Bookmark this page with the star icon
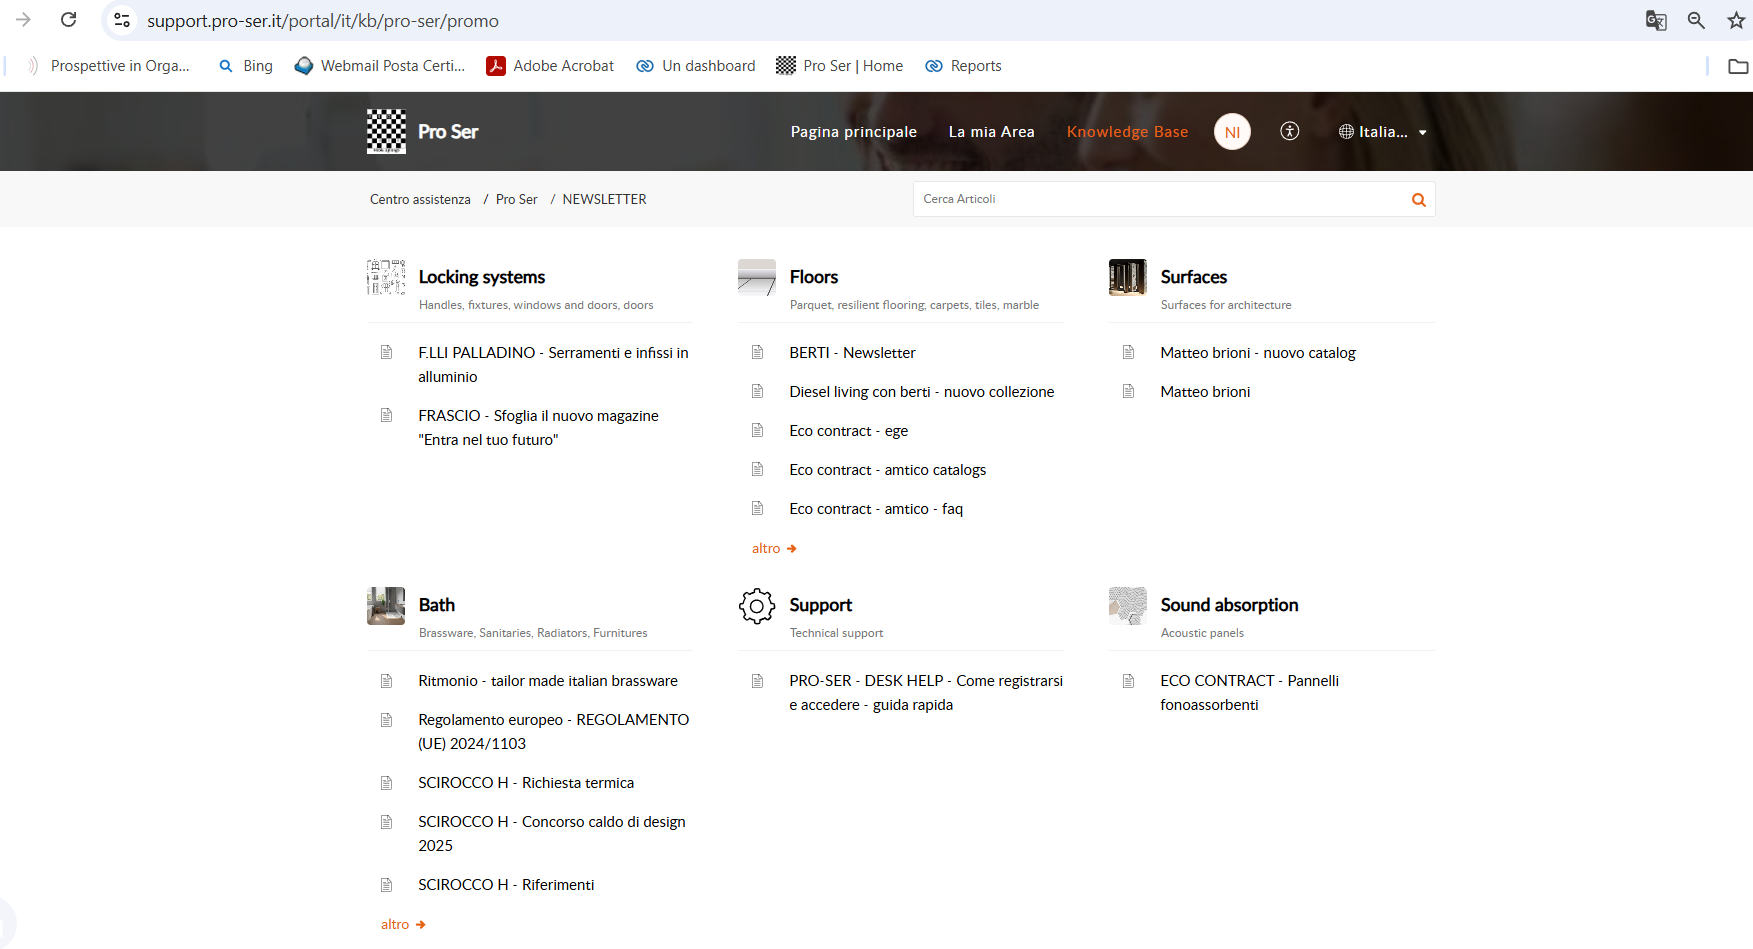 (x=1736, y=20)
